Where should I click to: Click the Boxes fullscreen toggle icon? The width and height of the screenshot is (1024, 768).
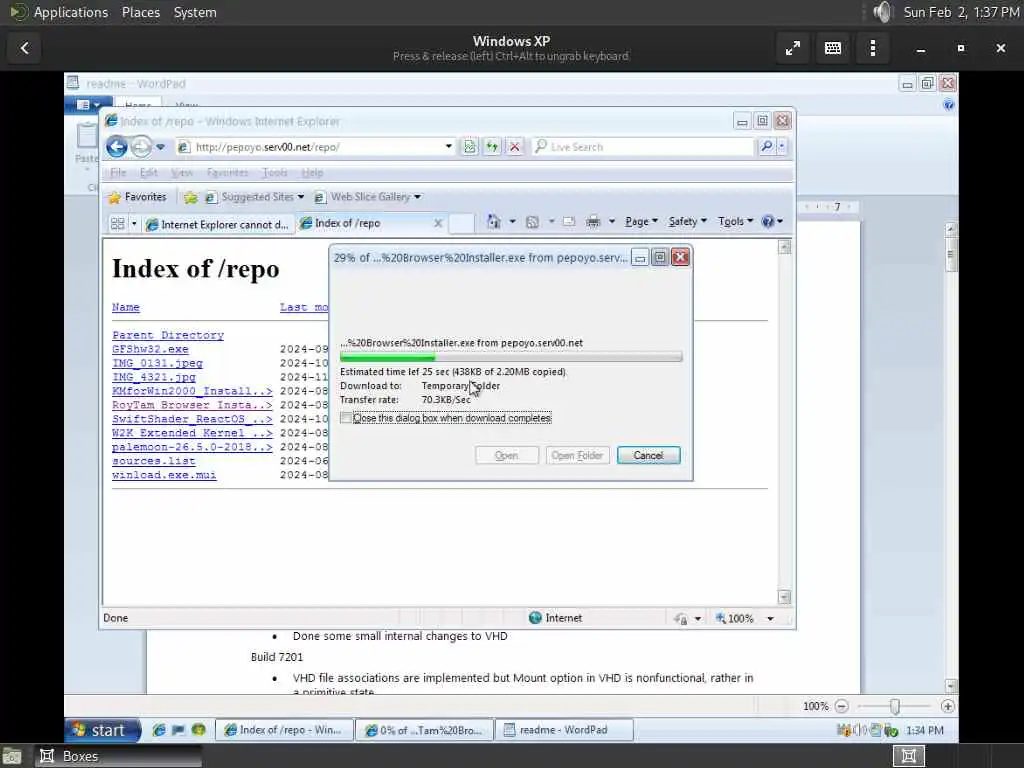pos(793,48)
